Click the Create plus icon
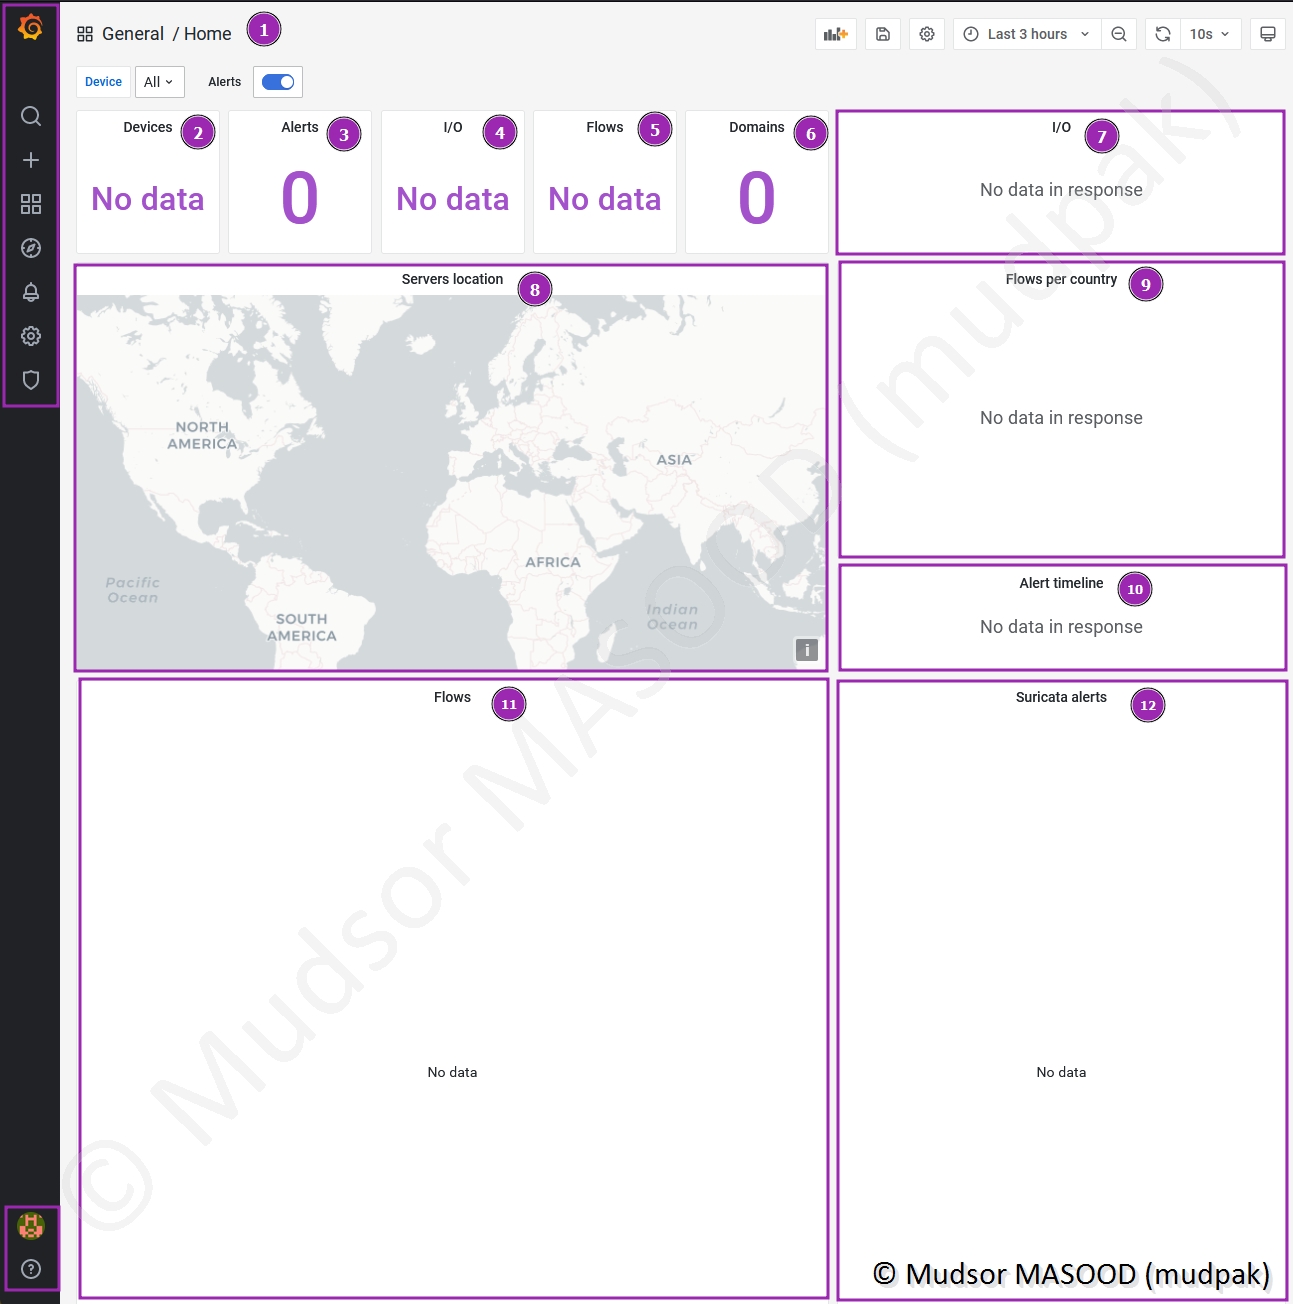 coord(31,160)
